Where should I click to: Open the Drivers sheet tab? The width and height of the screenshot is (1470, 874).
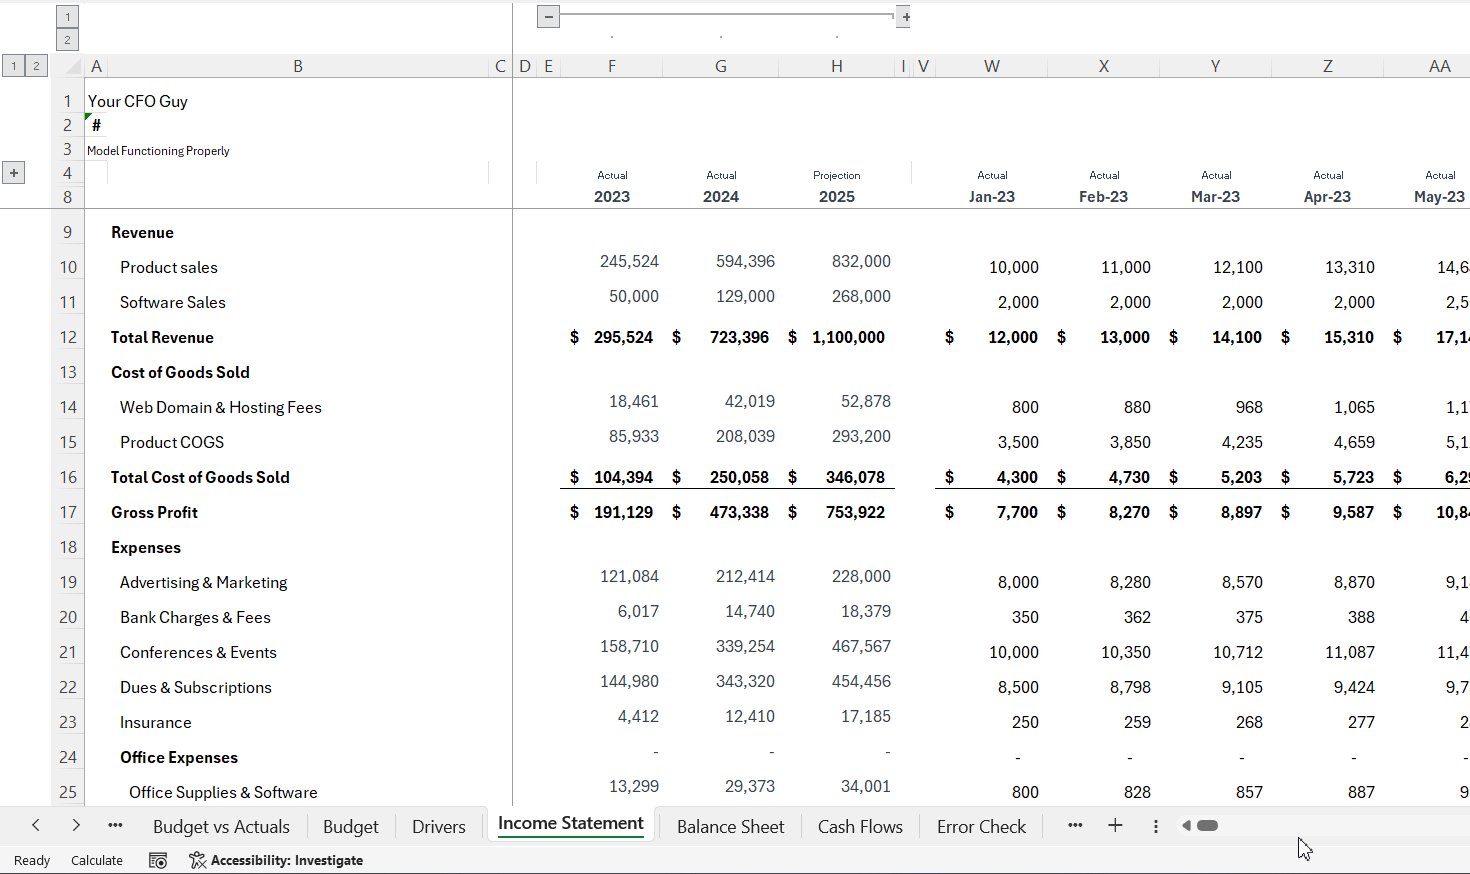tap(439, 827)
